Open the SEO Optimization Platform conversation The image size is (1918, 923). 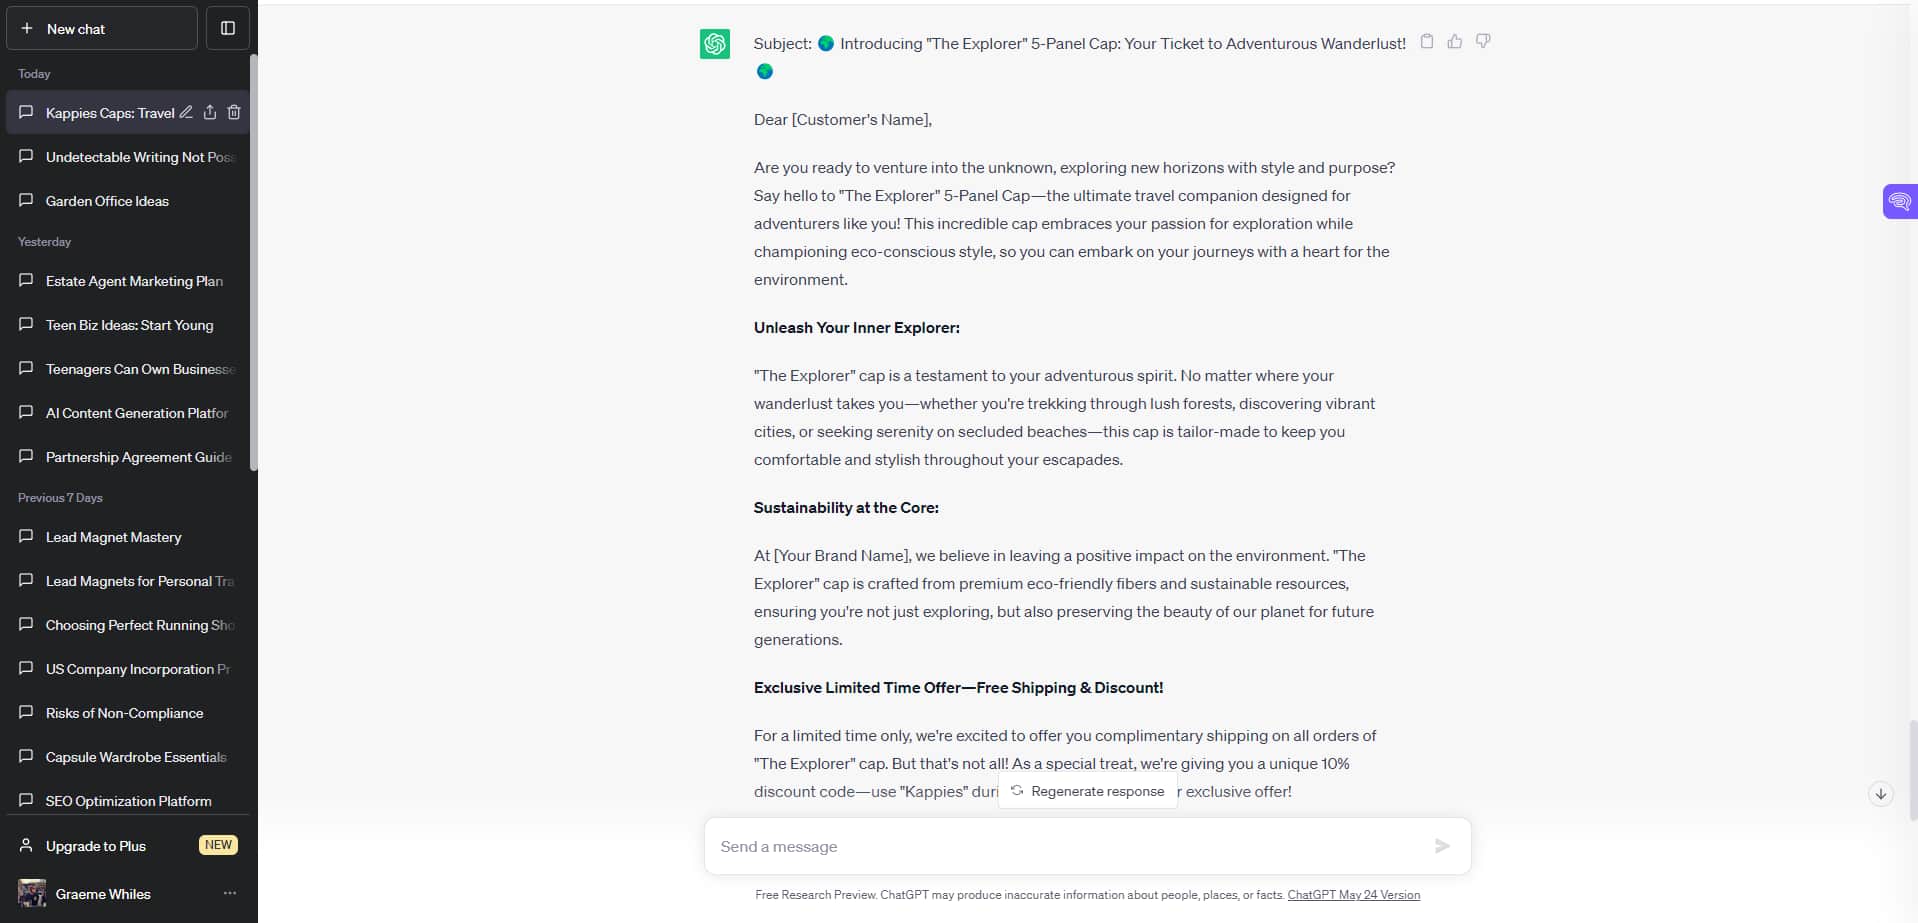[128, 800]
